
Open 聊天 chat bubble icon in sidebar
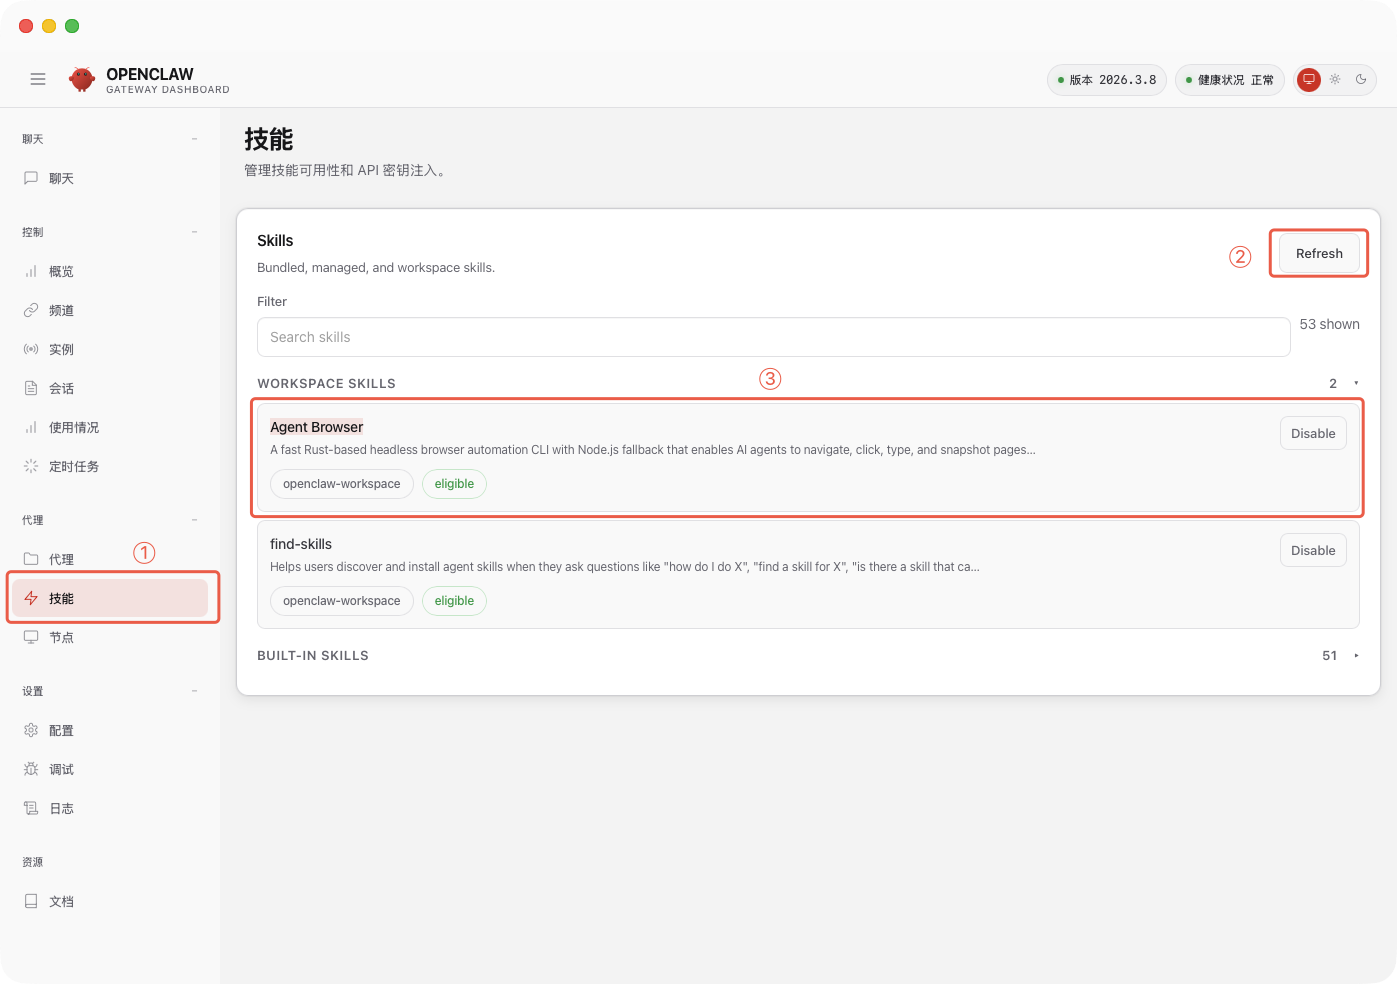[31, 178]
